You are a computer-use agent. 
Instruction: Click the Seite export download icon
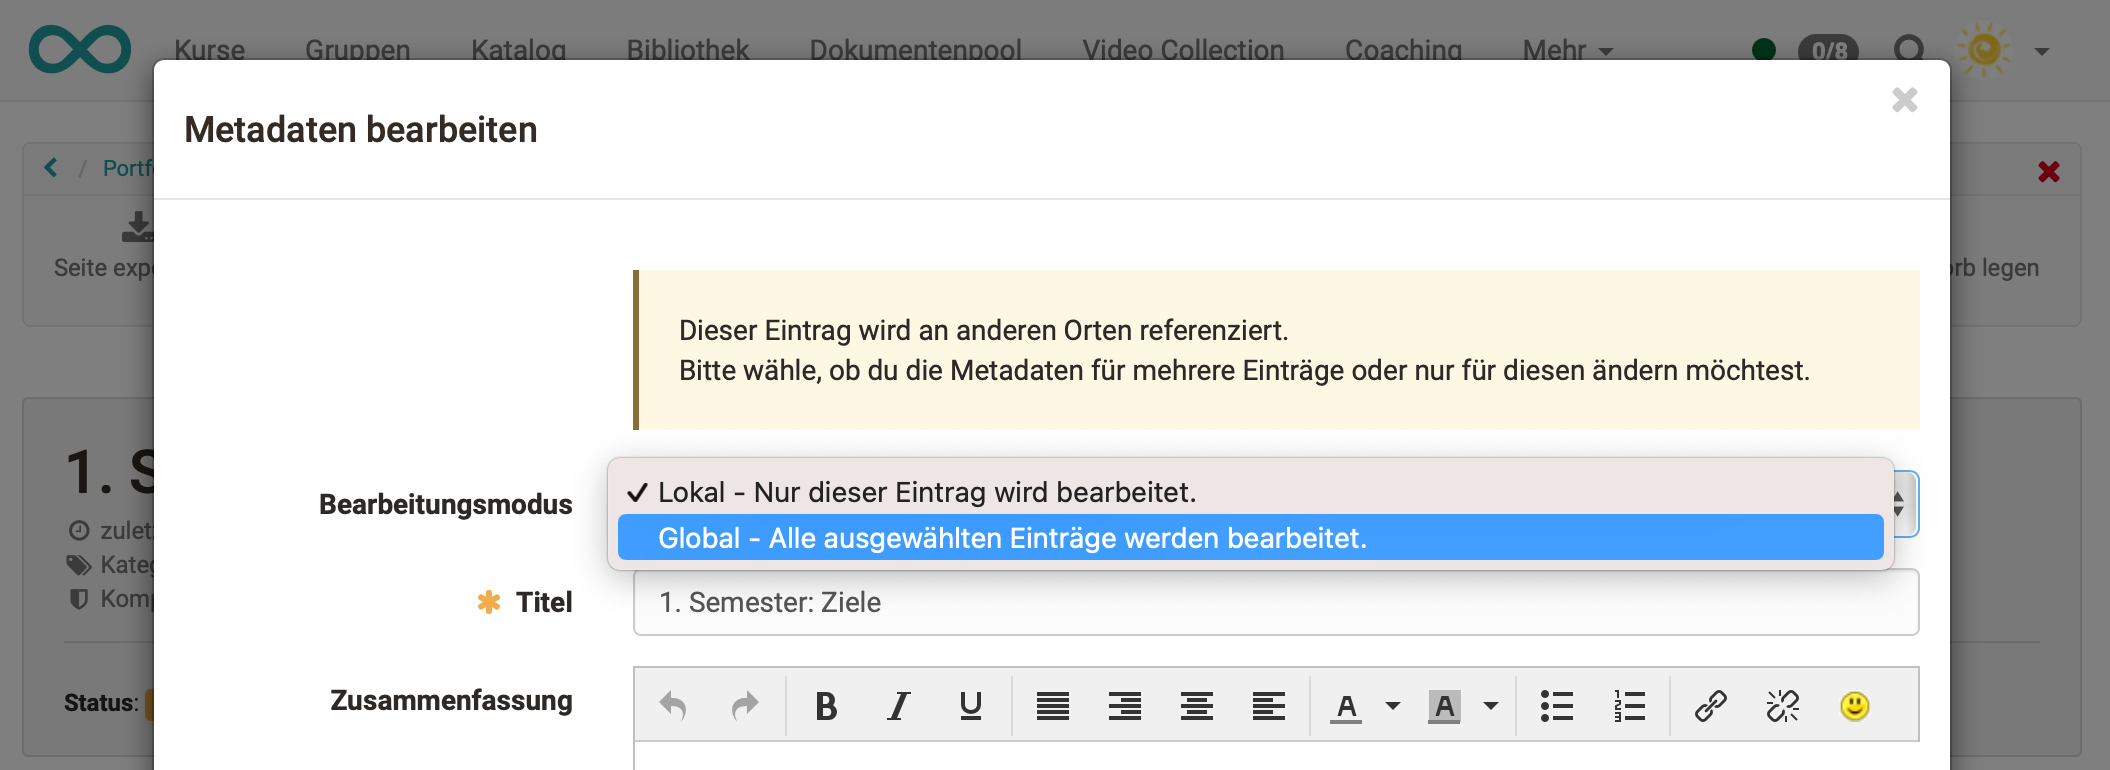coord(138,227)
